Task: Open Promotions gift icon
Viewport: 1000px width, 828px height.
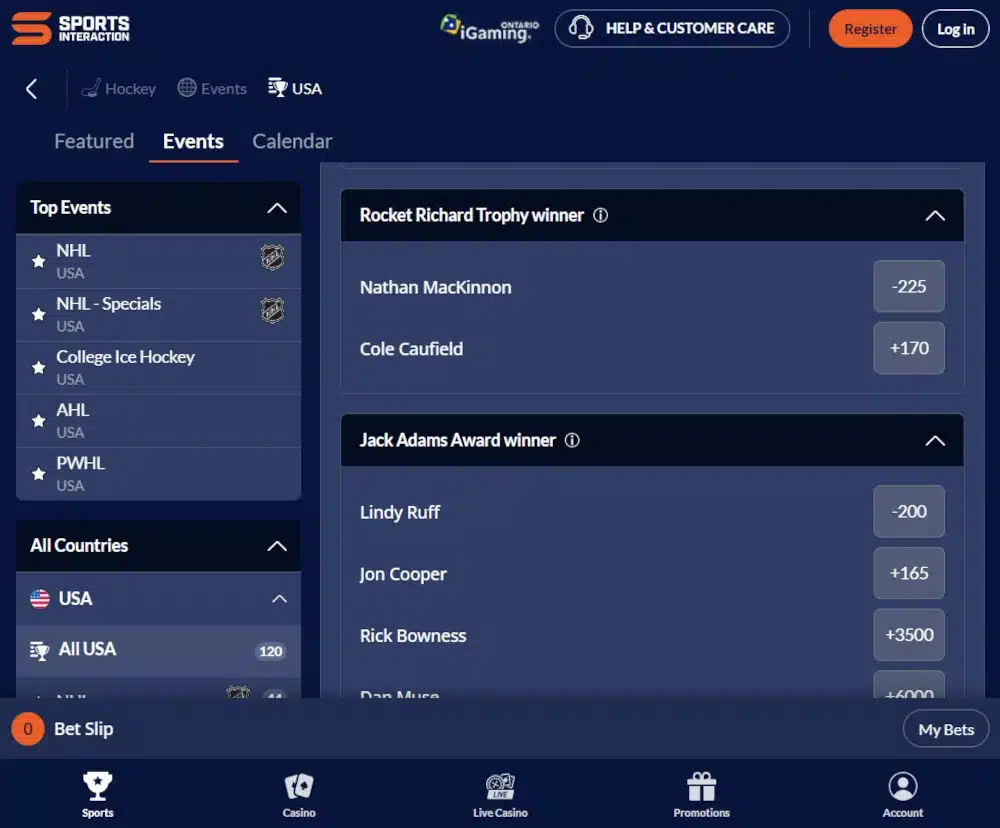Action: click(702, 787)
